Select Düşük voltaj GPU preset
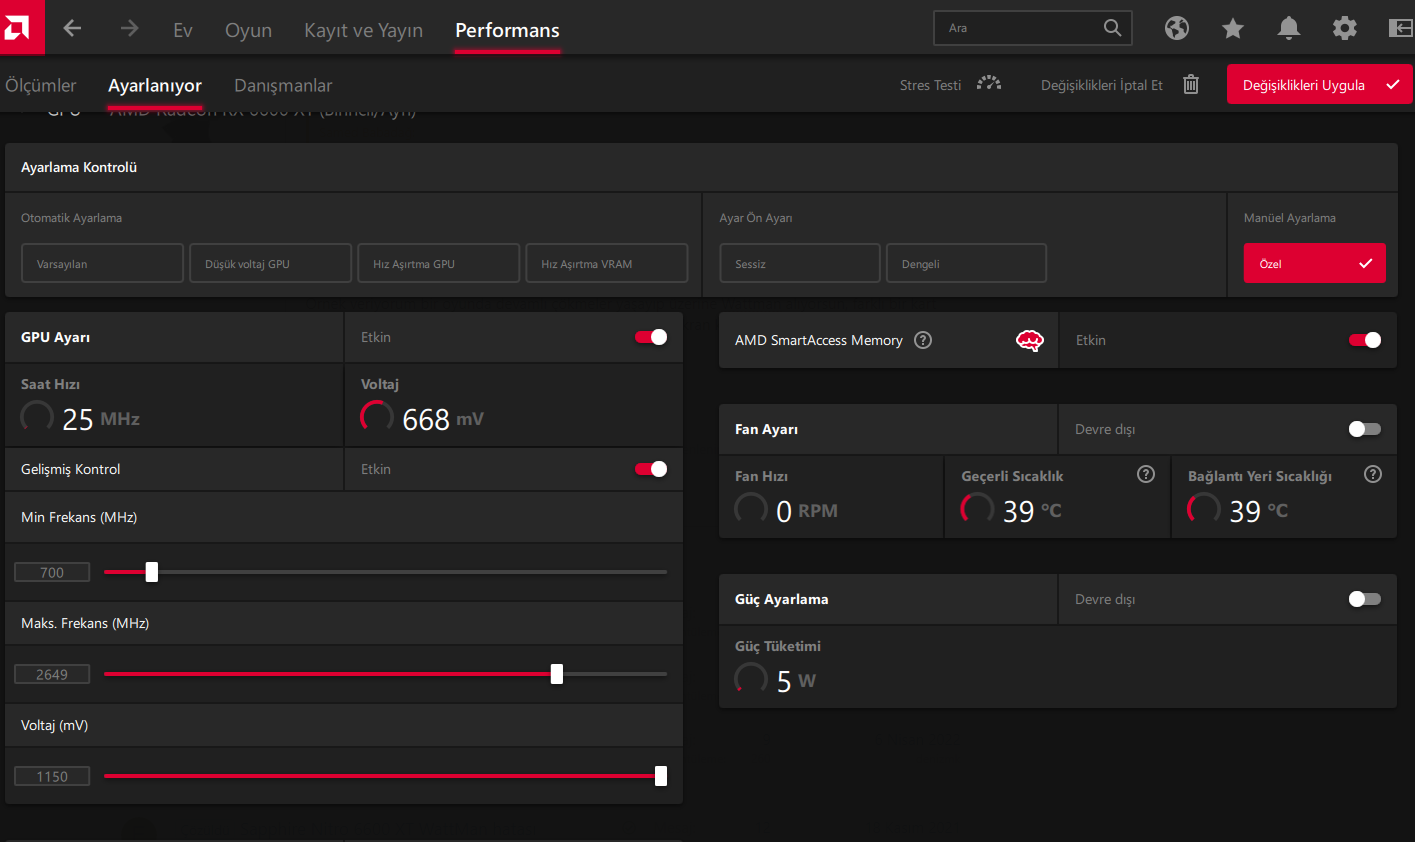Screen dimensions: 1415x842 pyautogui.click(x=270, y=263)
